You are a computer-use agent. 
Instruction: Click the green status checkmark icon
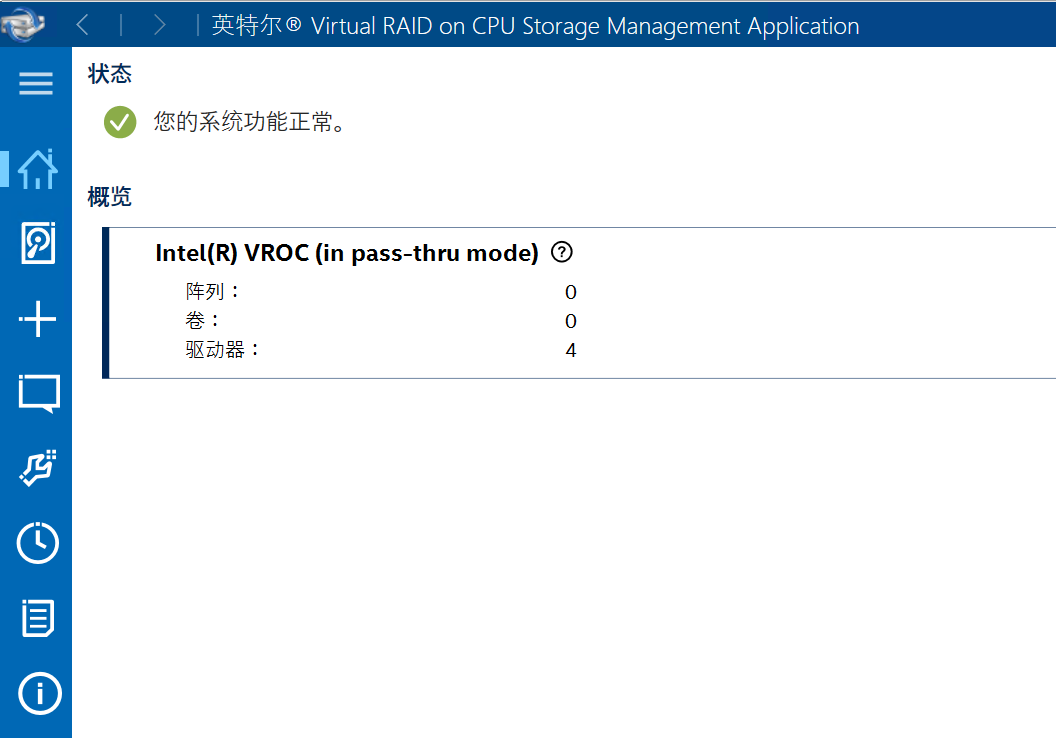coord(120,122)
